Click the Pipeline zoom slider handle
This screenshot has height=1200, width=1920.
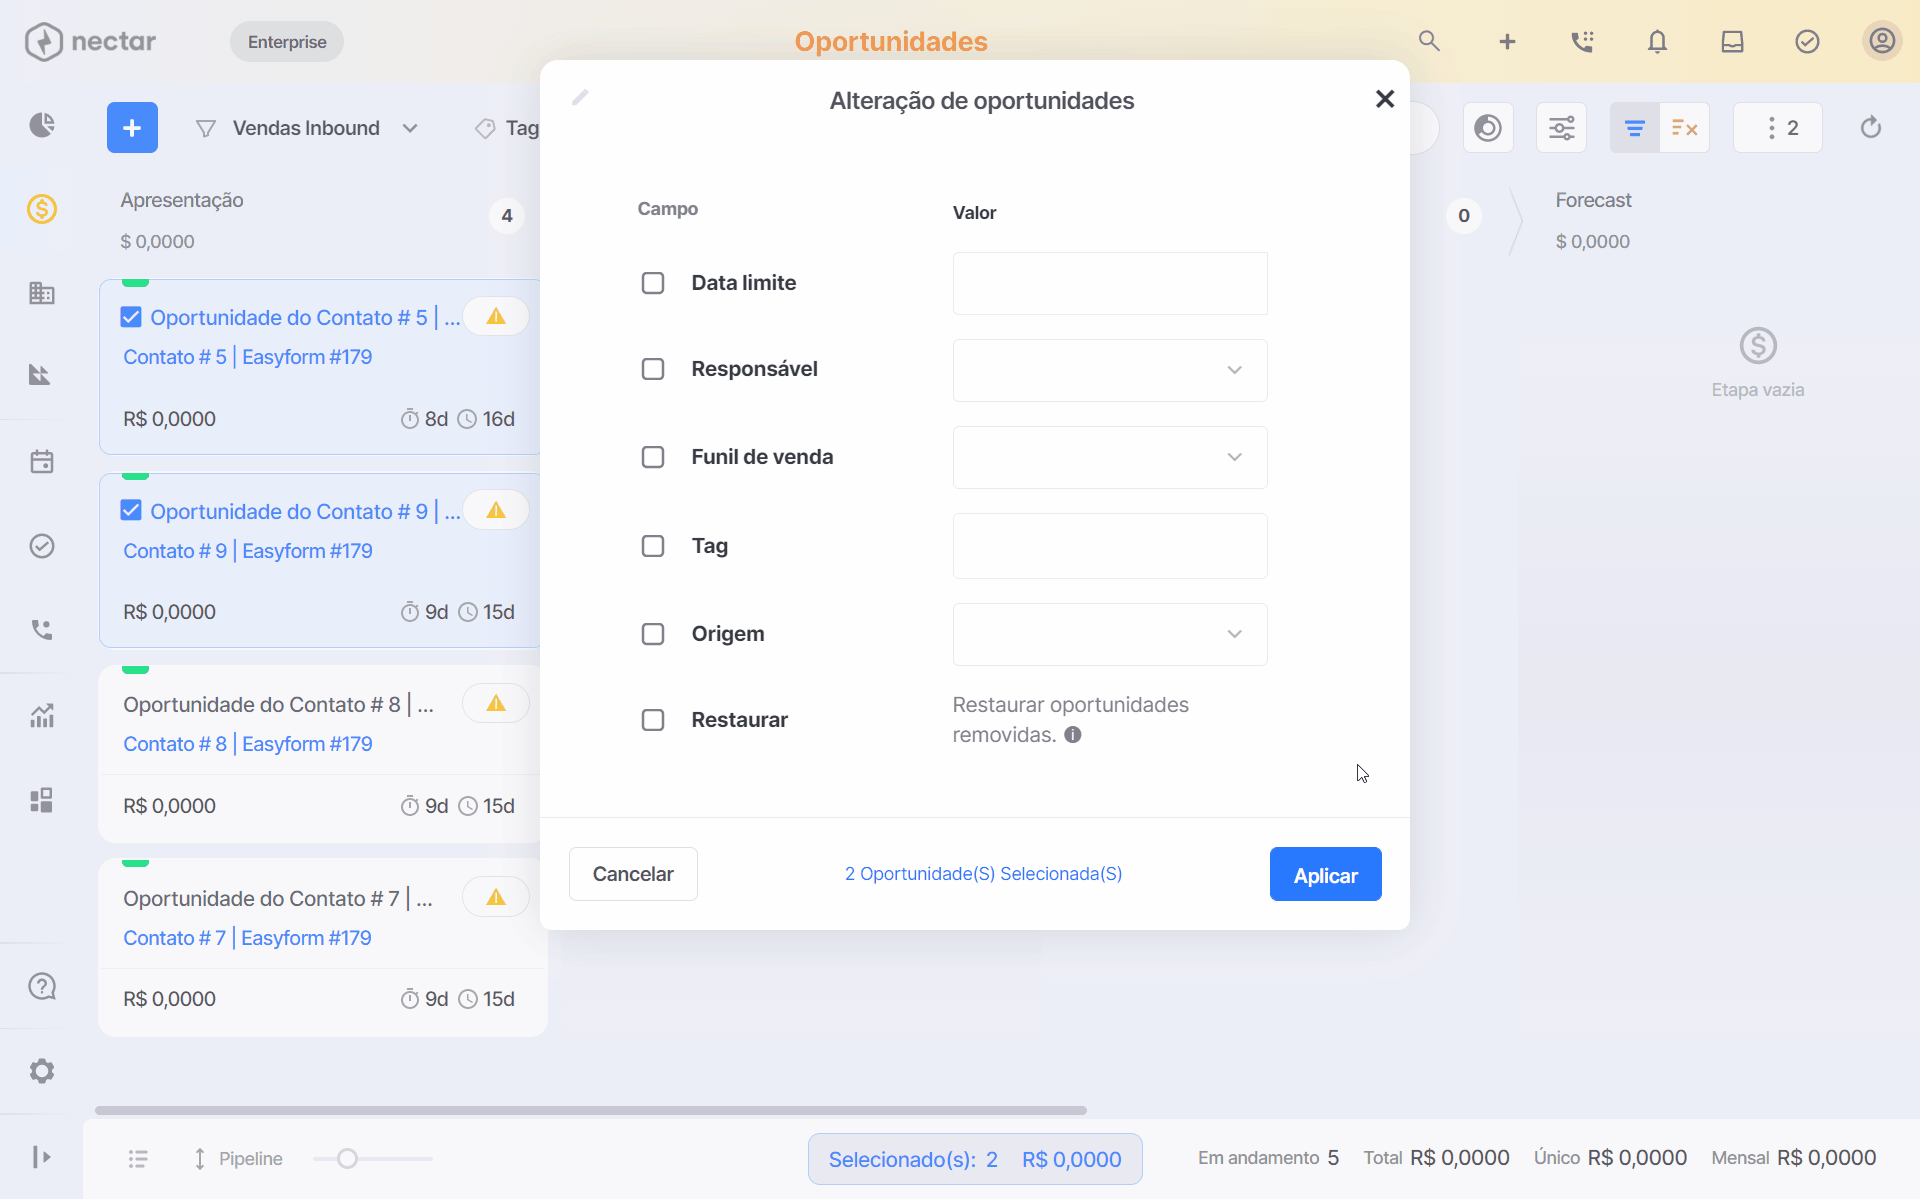pos(347,1159)
